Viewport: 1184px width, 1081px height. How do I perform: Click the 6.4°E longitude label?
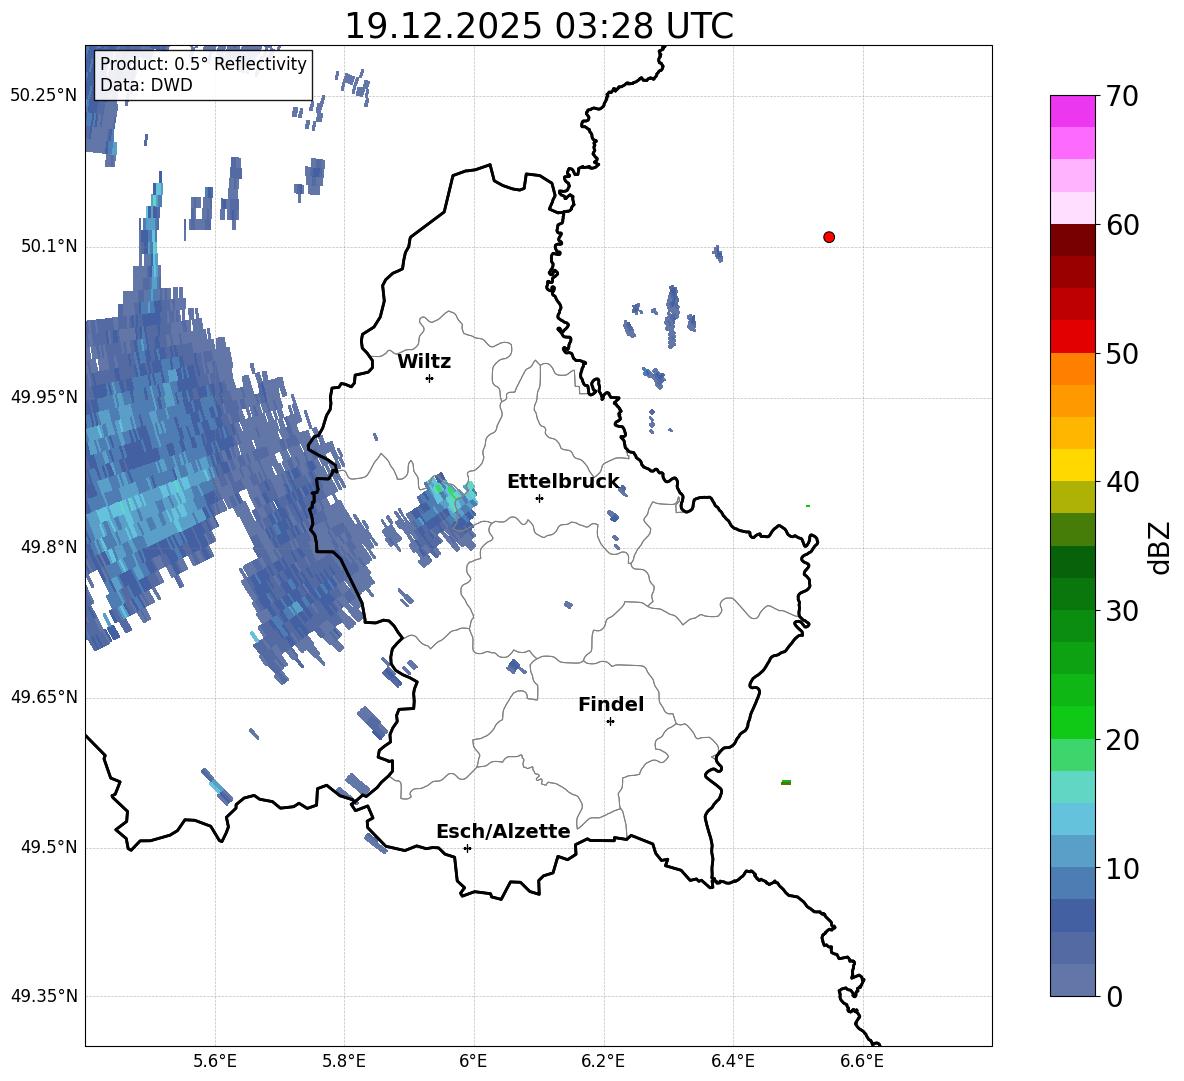pyautogui.click(x=732, y=1061)
